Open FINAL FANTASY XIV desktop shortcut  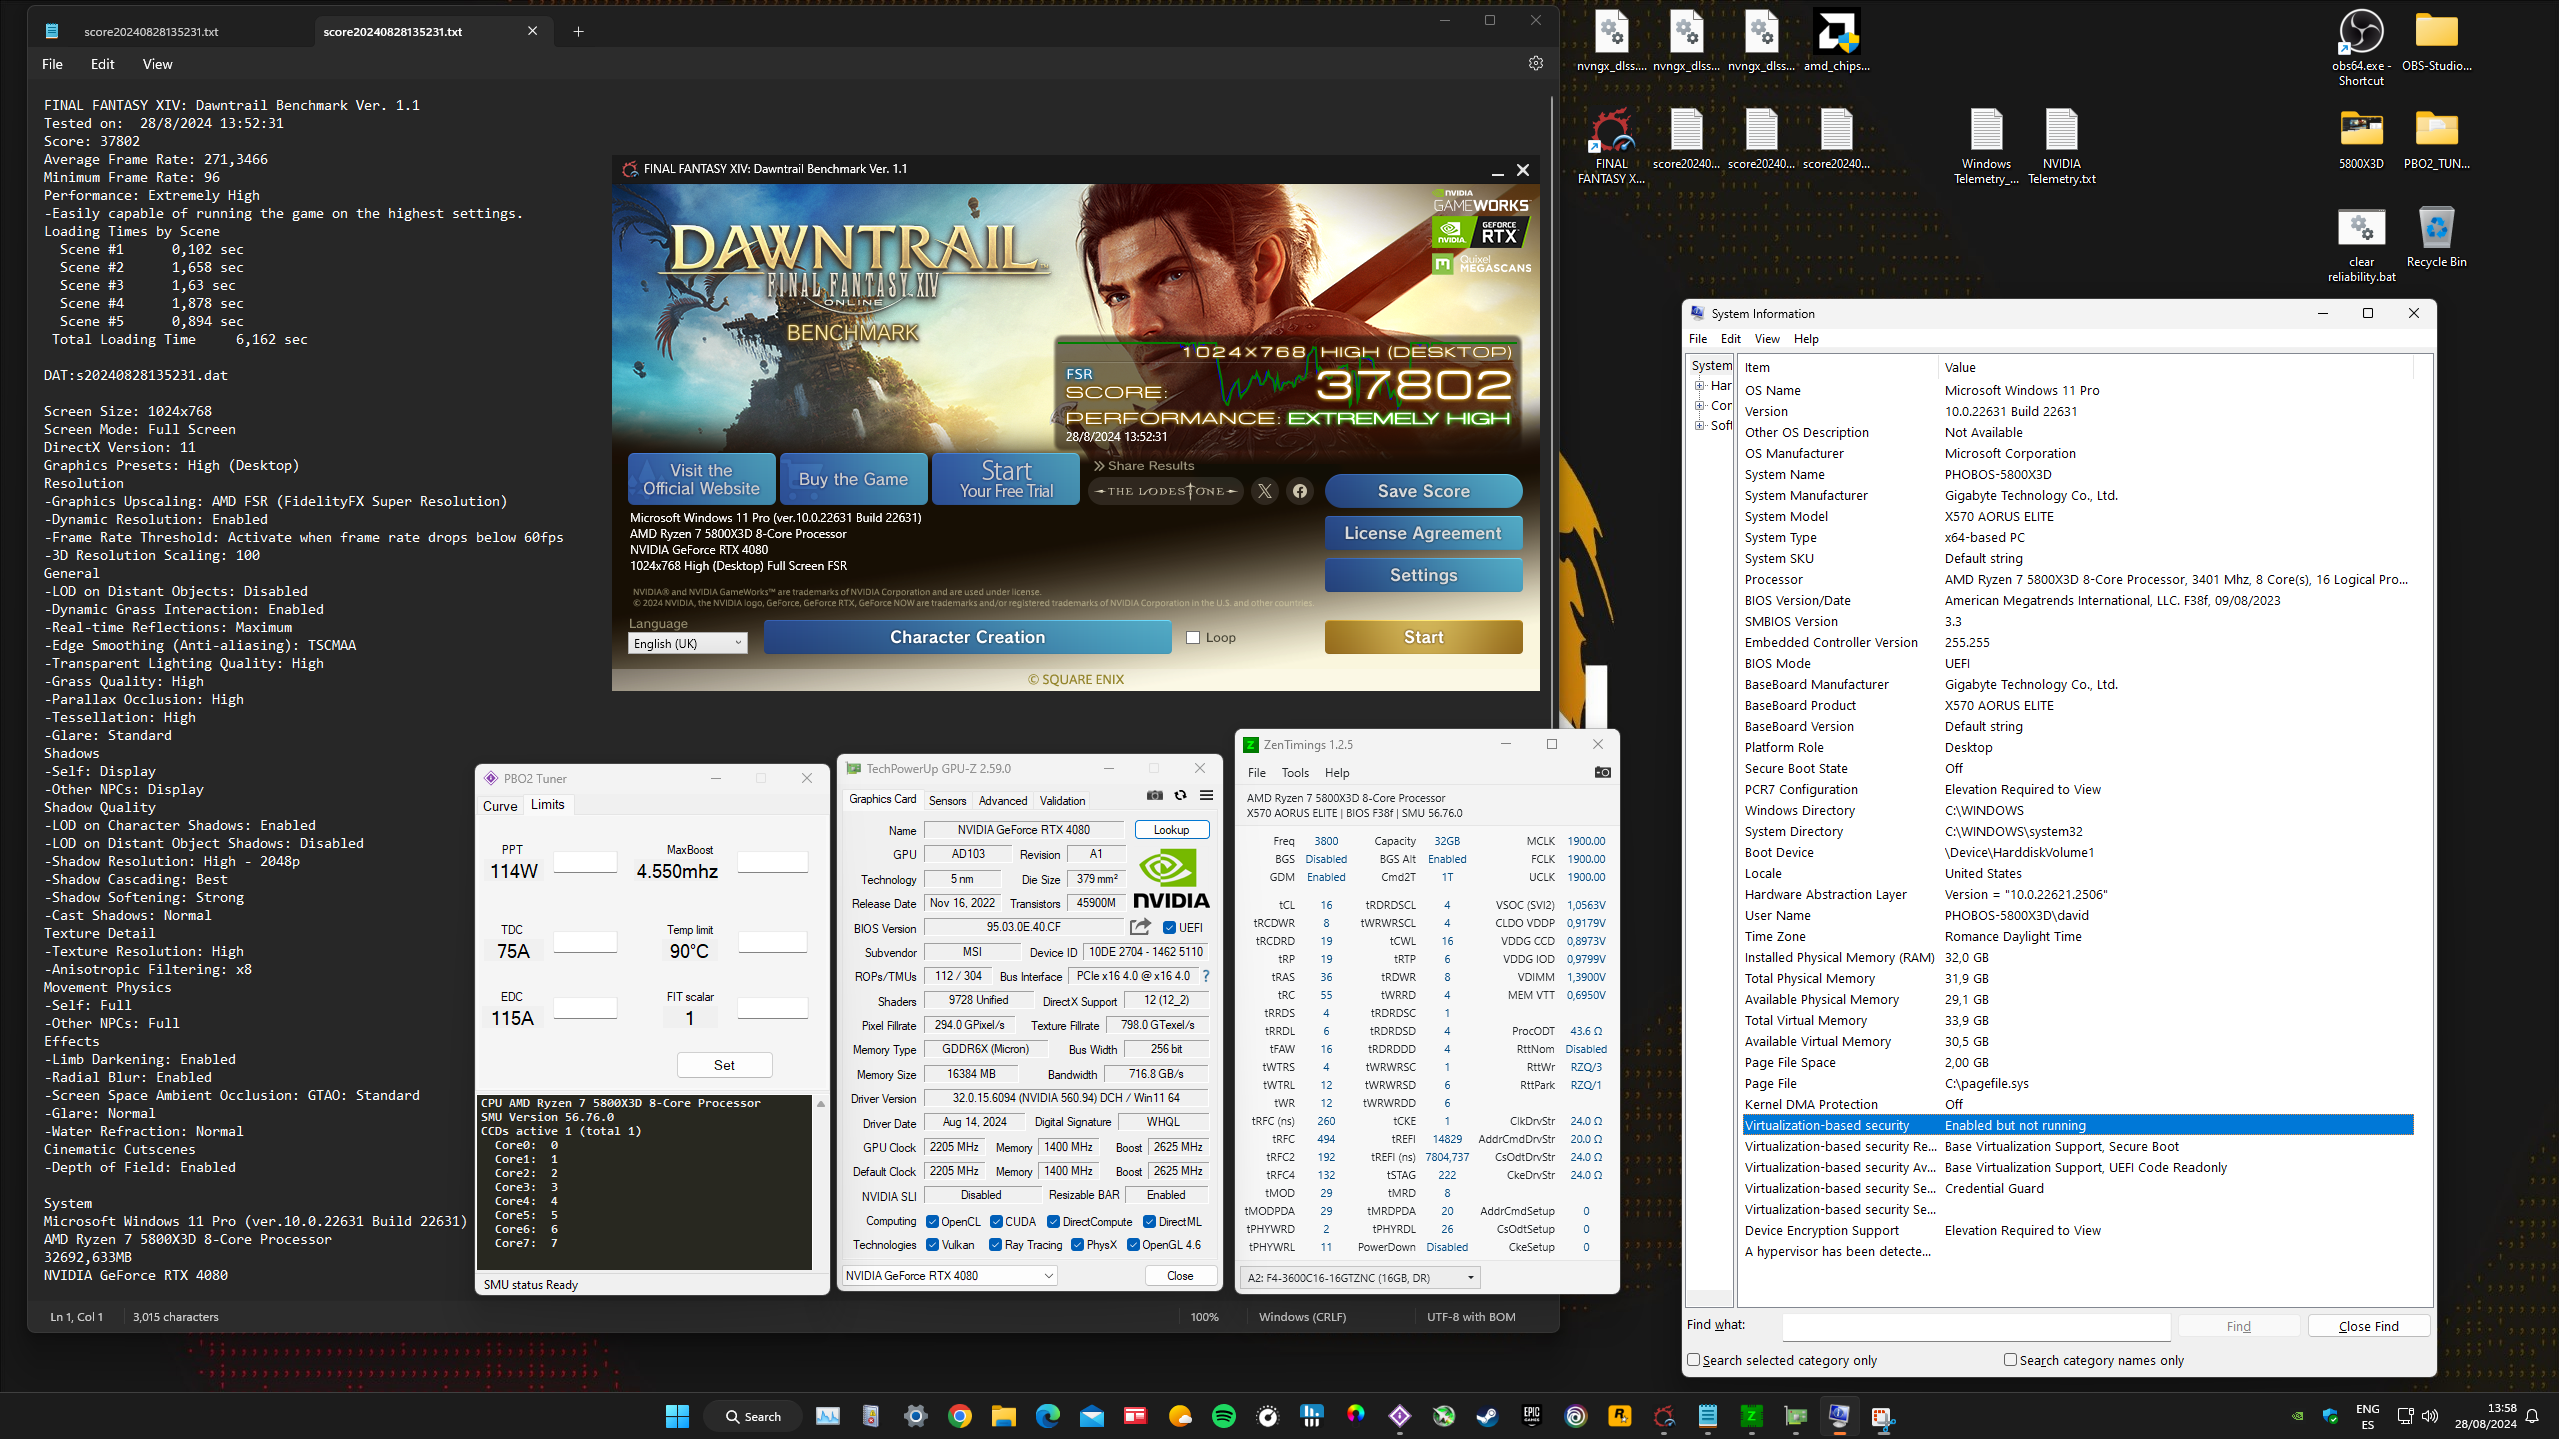coord(1611,147)
